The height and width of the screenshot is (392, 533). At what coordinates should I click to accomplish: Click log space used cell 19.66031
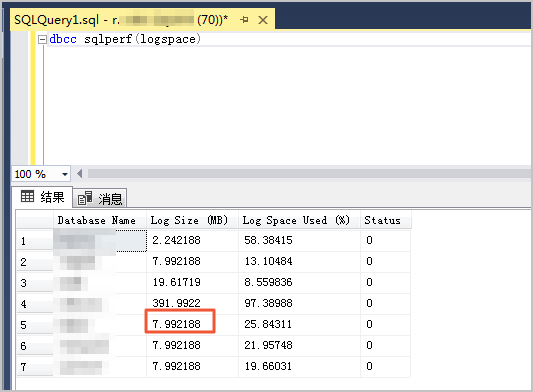[x=299, y=367]
